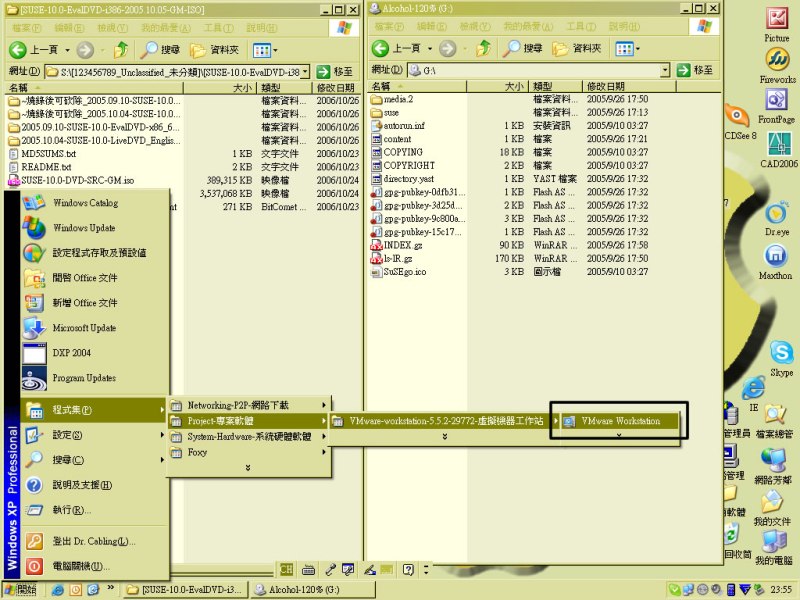Sort by 名稱 column in Alcohol-120% window
Viewport: 800px width, 600px height.
click(417, 86)
